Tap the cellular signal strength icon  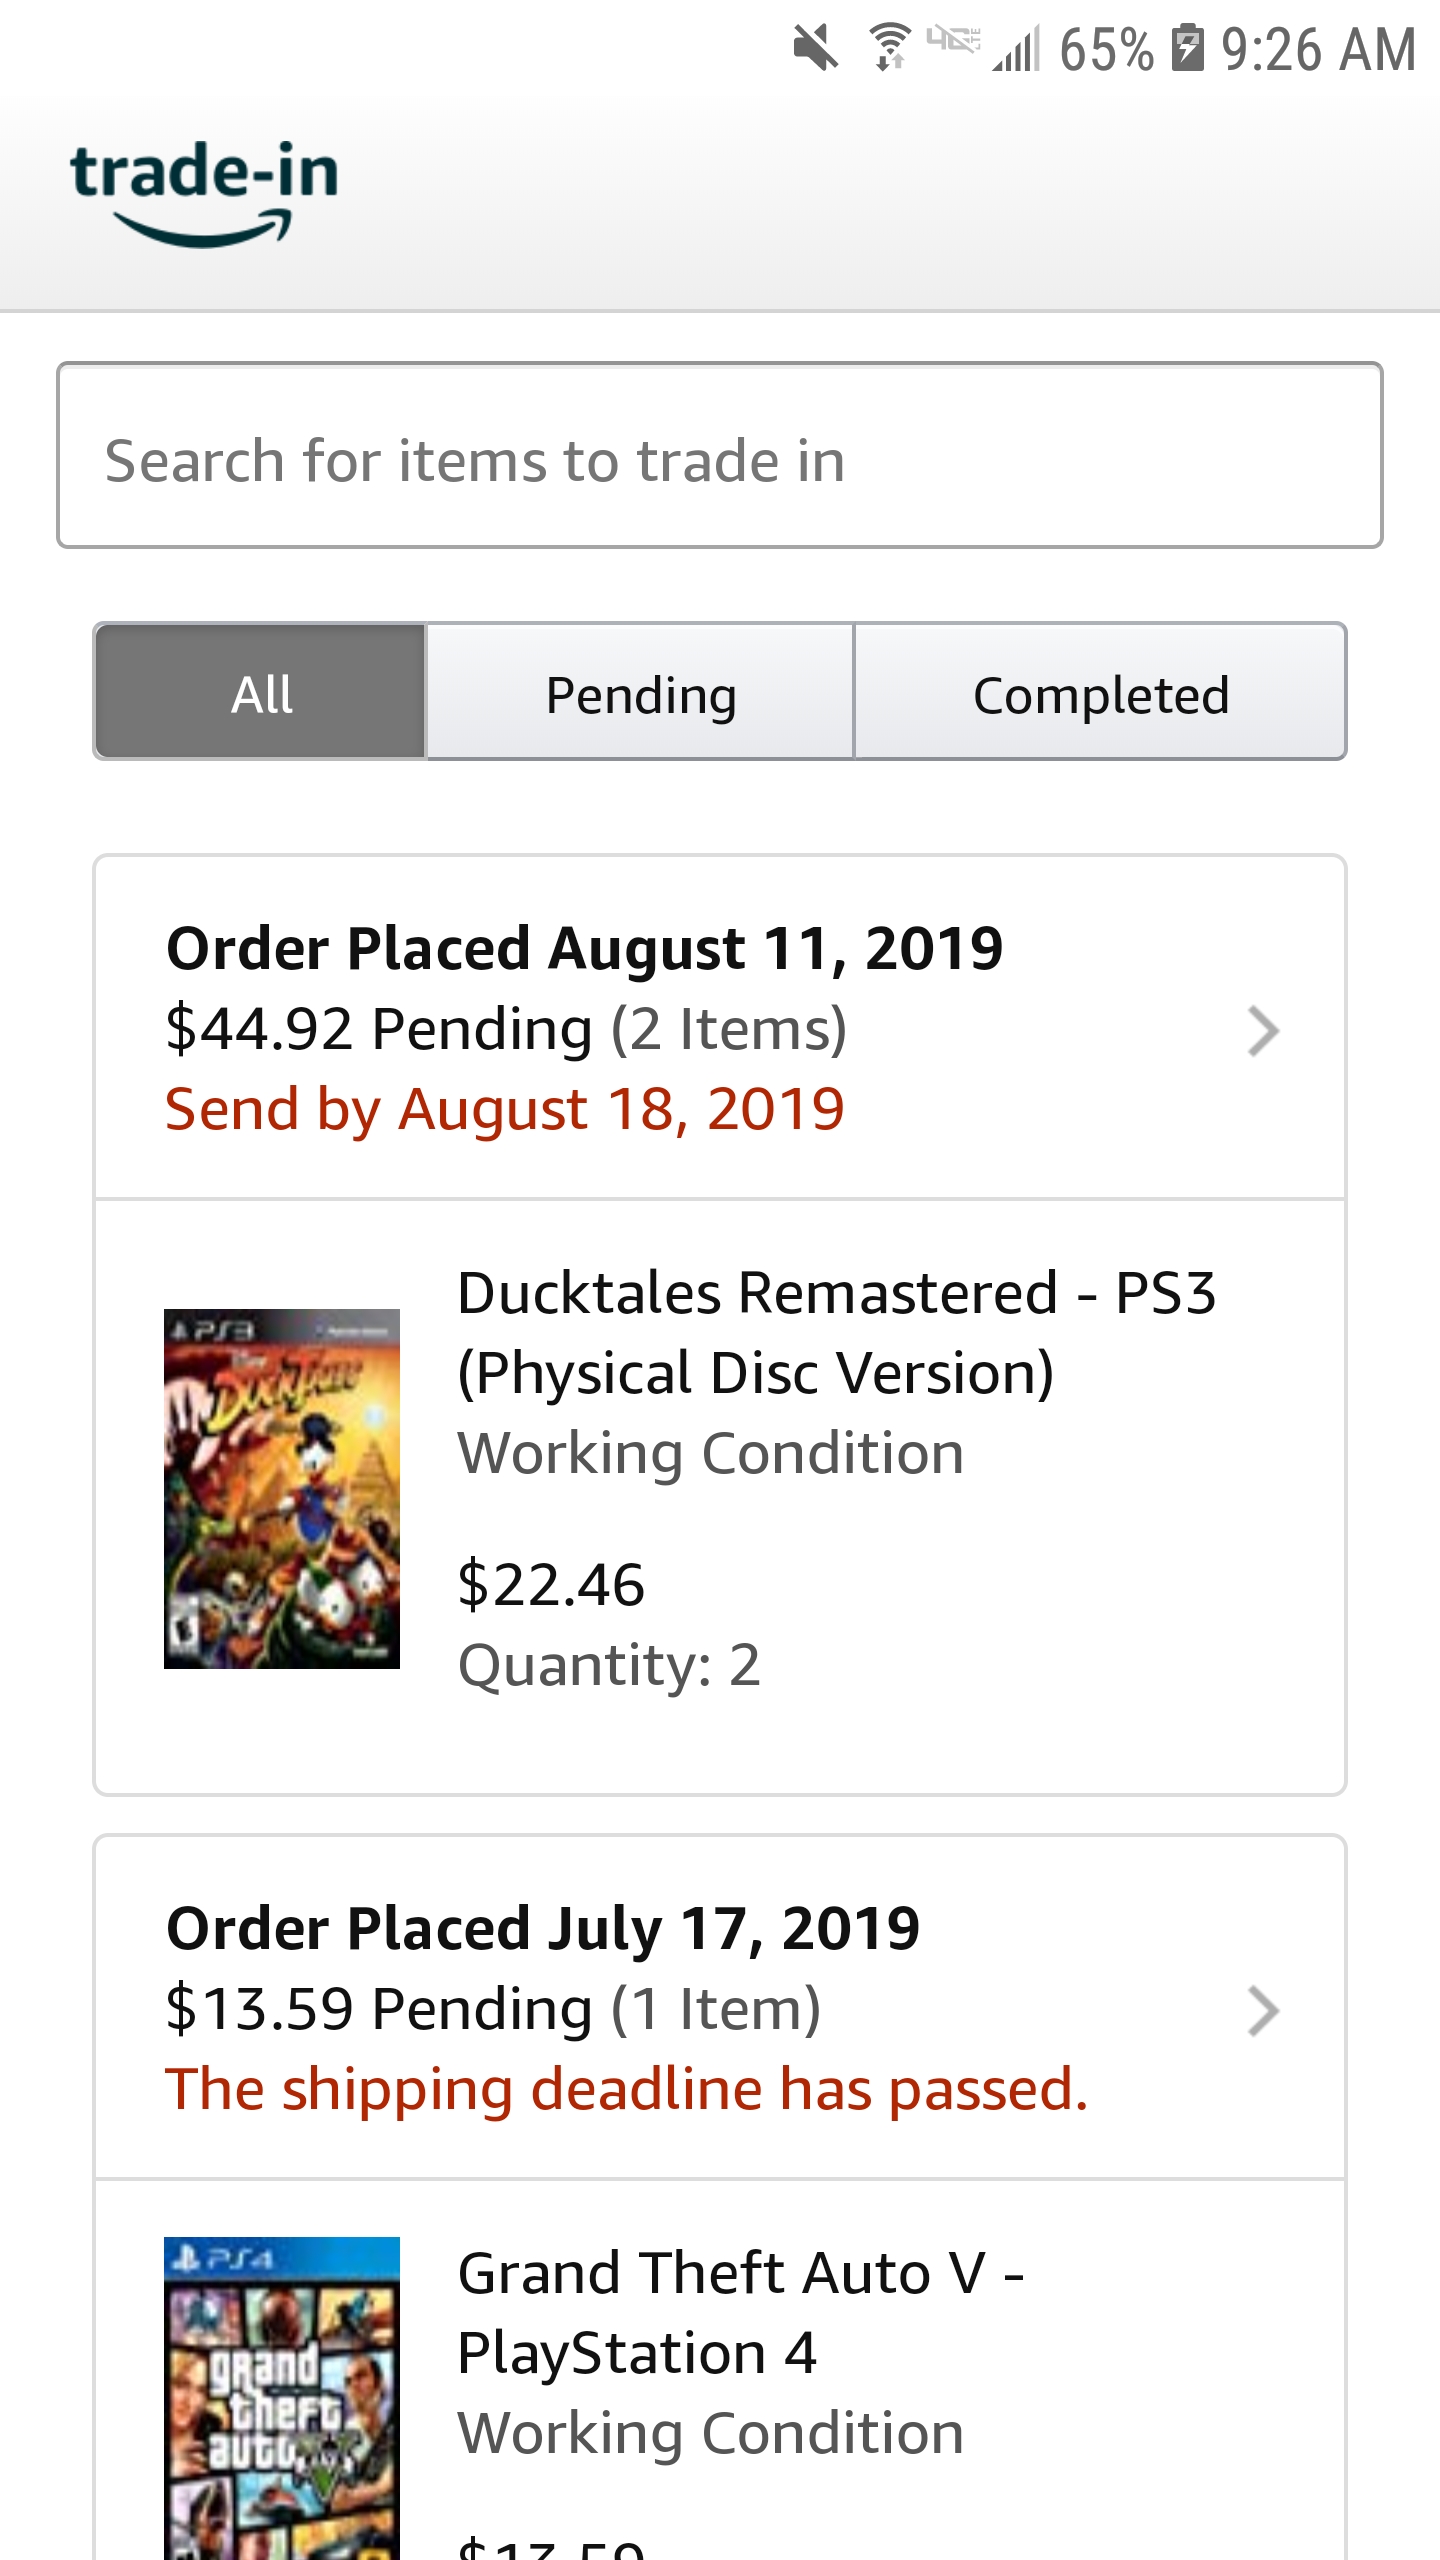(1017, 48)
